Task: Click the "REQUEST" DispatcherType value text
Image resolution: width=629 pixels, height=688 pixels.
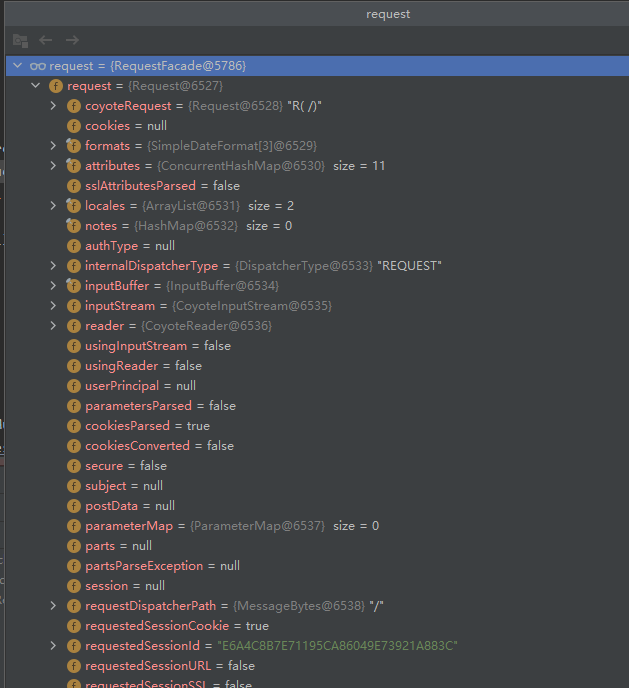Action: 409,266
